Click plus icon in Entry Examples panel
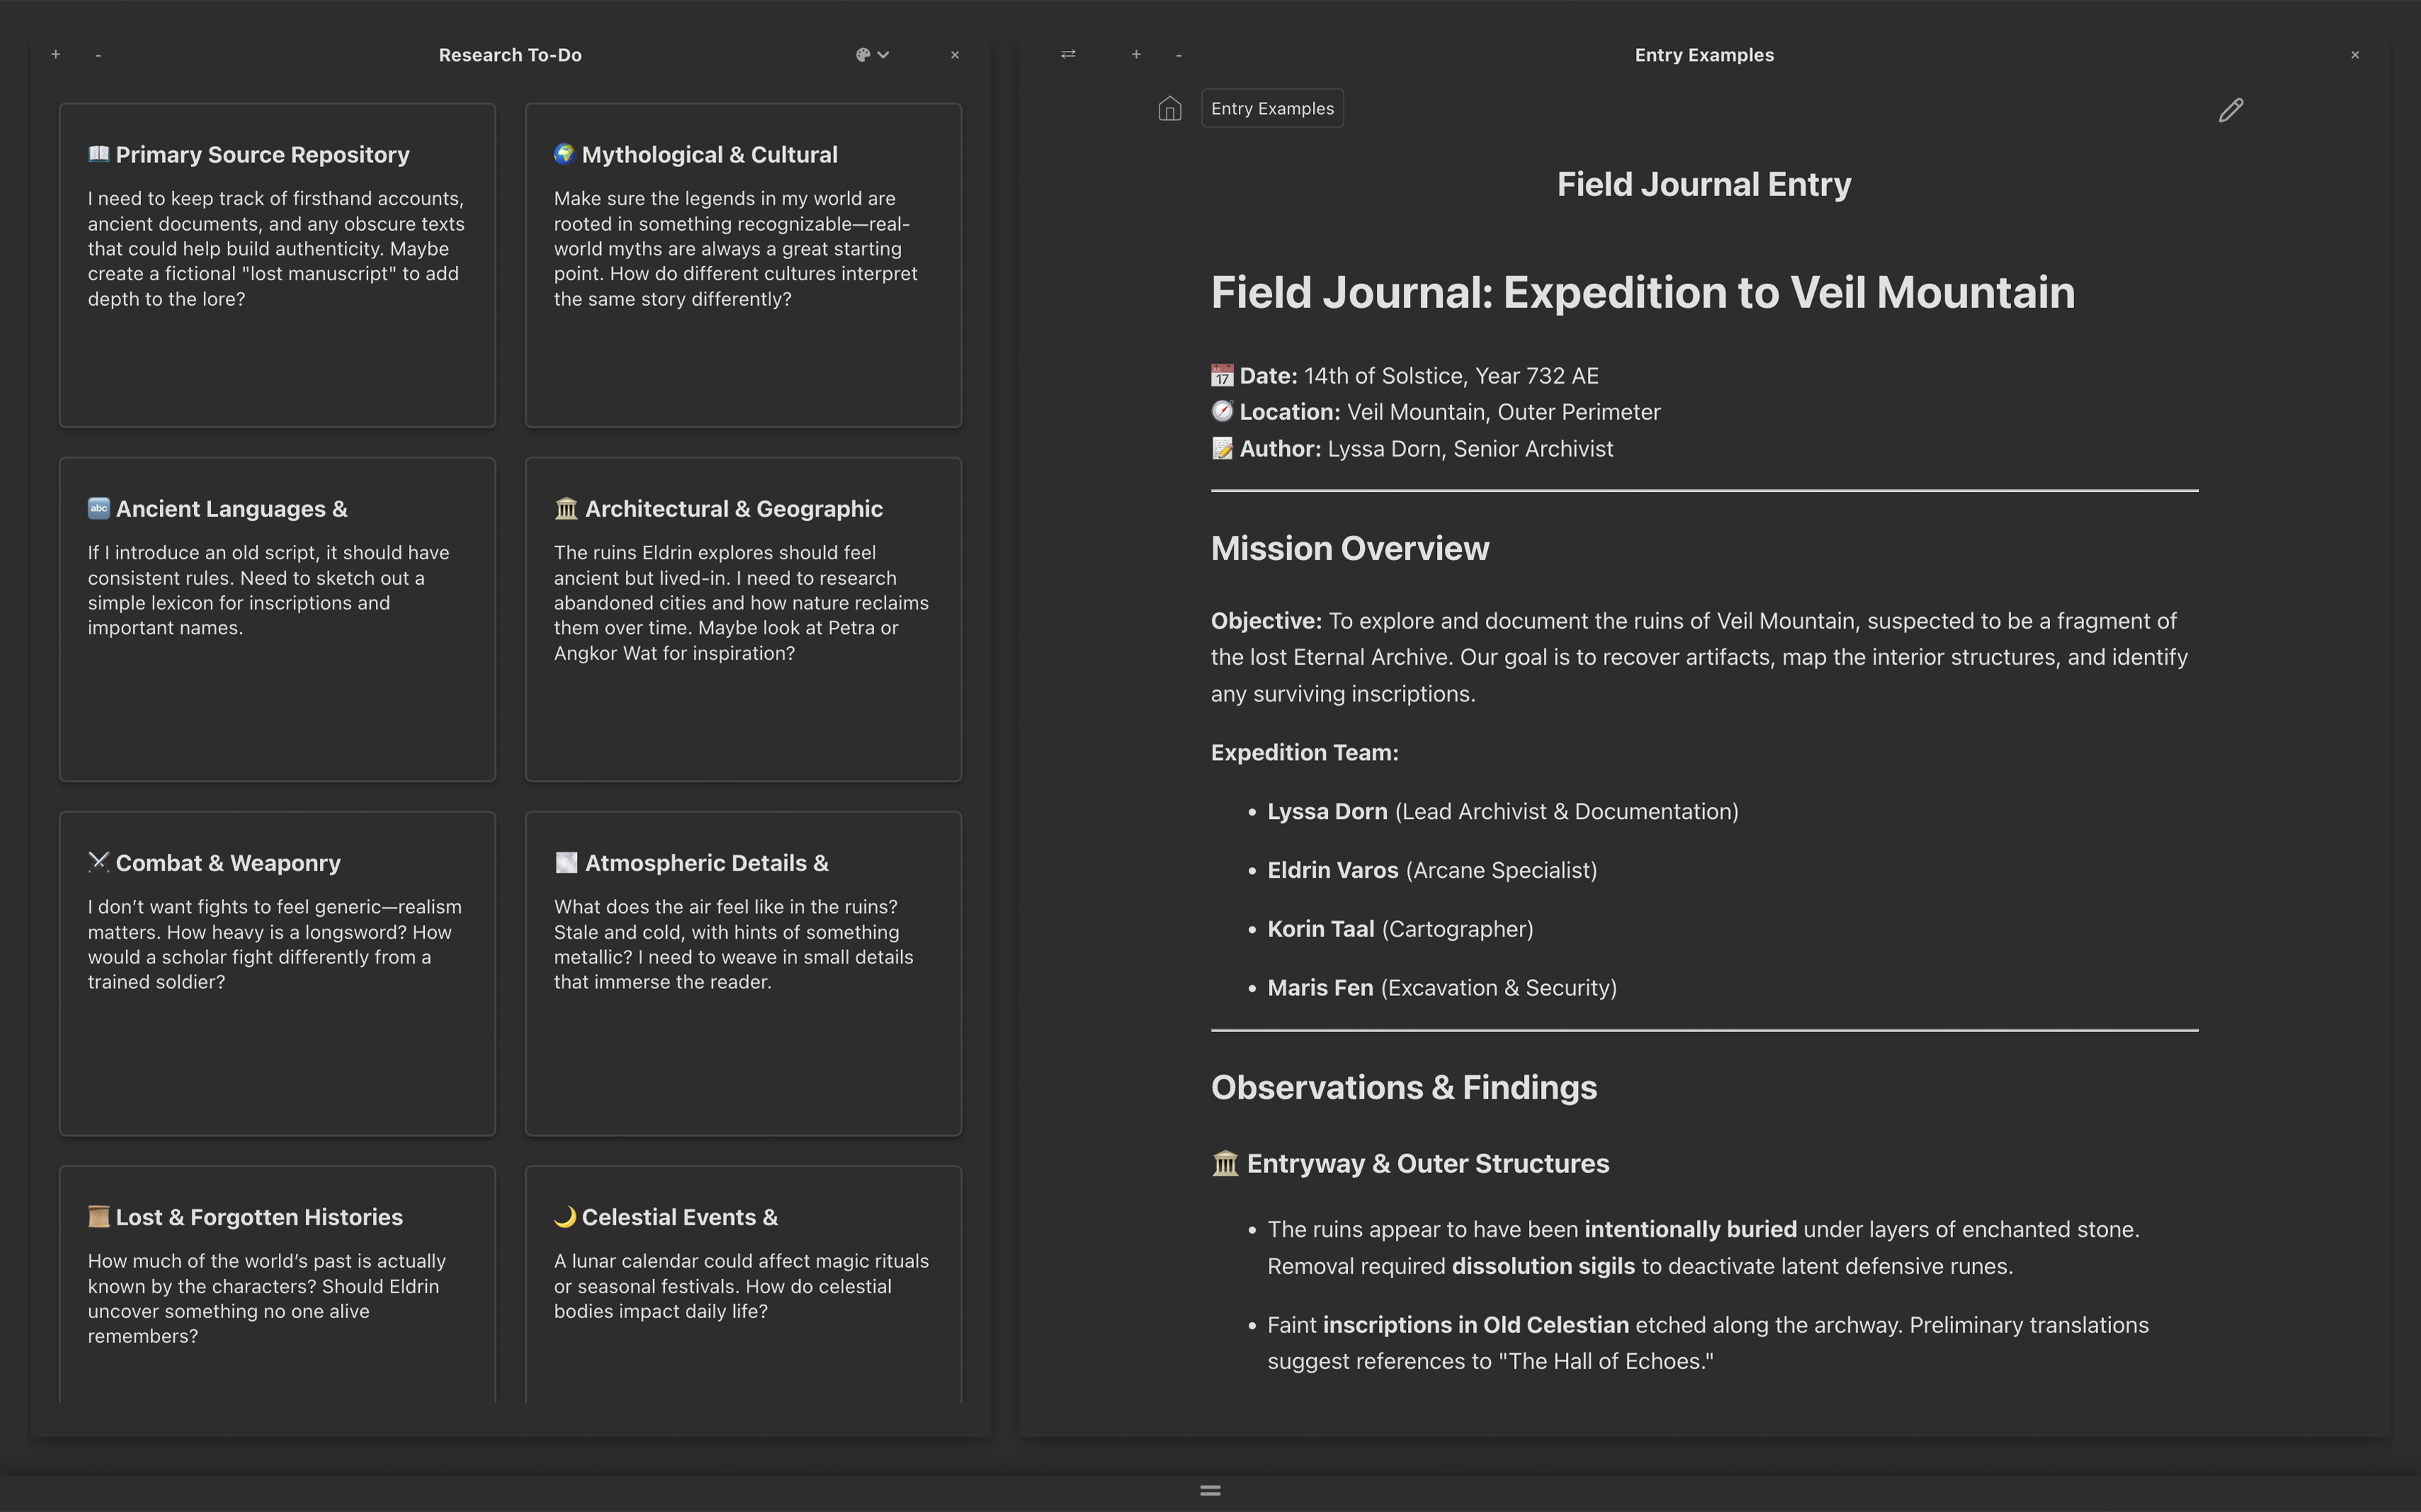This screenshot has height=1512, width=2421. coord(1136,55)
